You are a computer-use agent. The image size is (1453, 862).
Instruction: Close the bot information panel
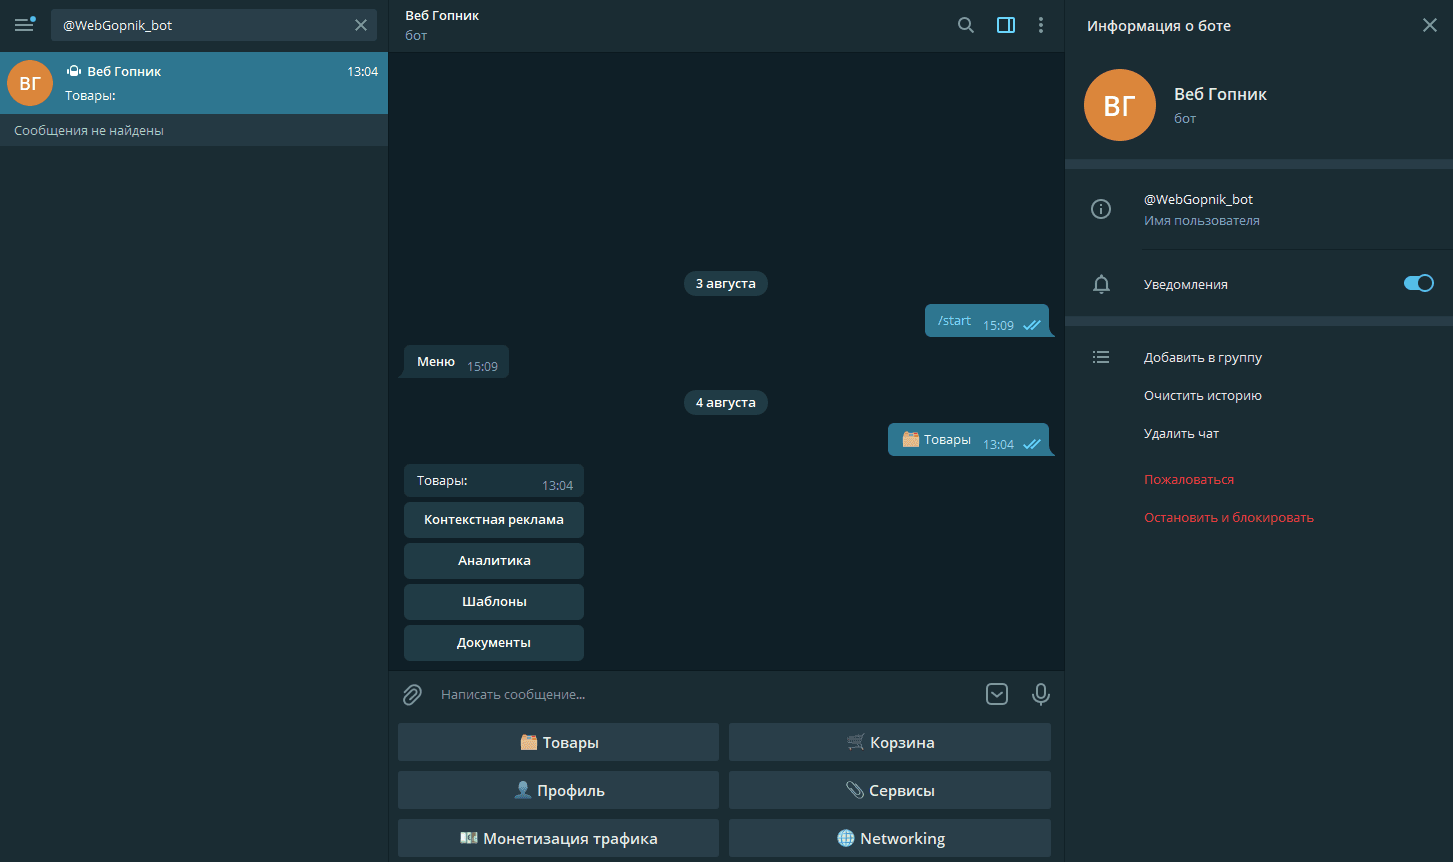click(x=1429, y=25)
